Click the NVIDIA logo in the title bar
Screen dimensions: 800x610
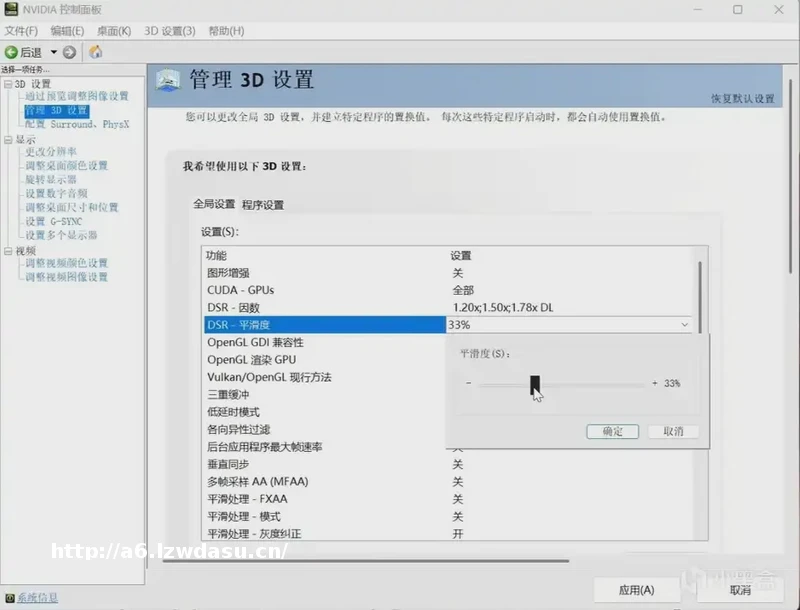click(10, 9)
